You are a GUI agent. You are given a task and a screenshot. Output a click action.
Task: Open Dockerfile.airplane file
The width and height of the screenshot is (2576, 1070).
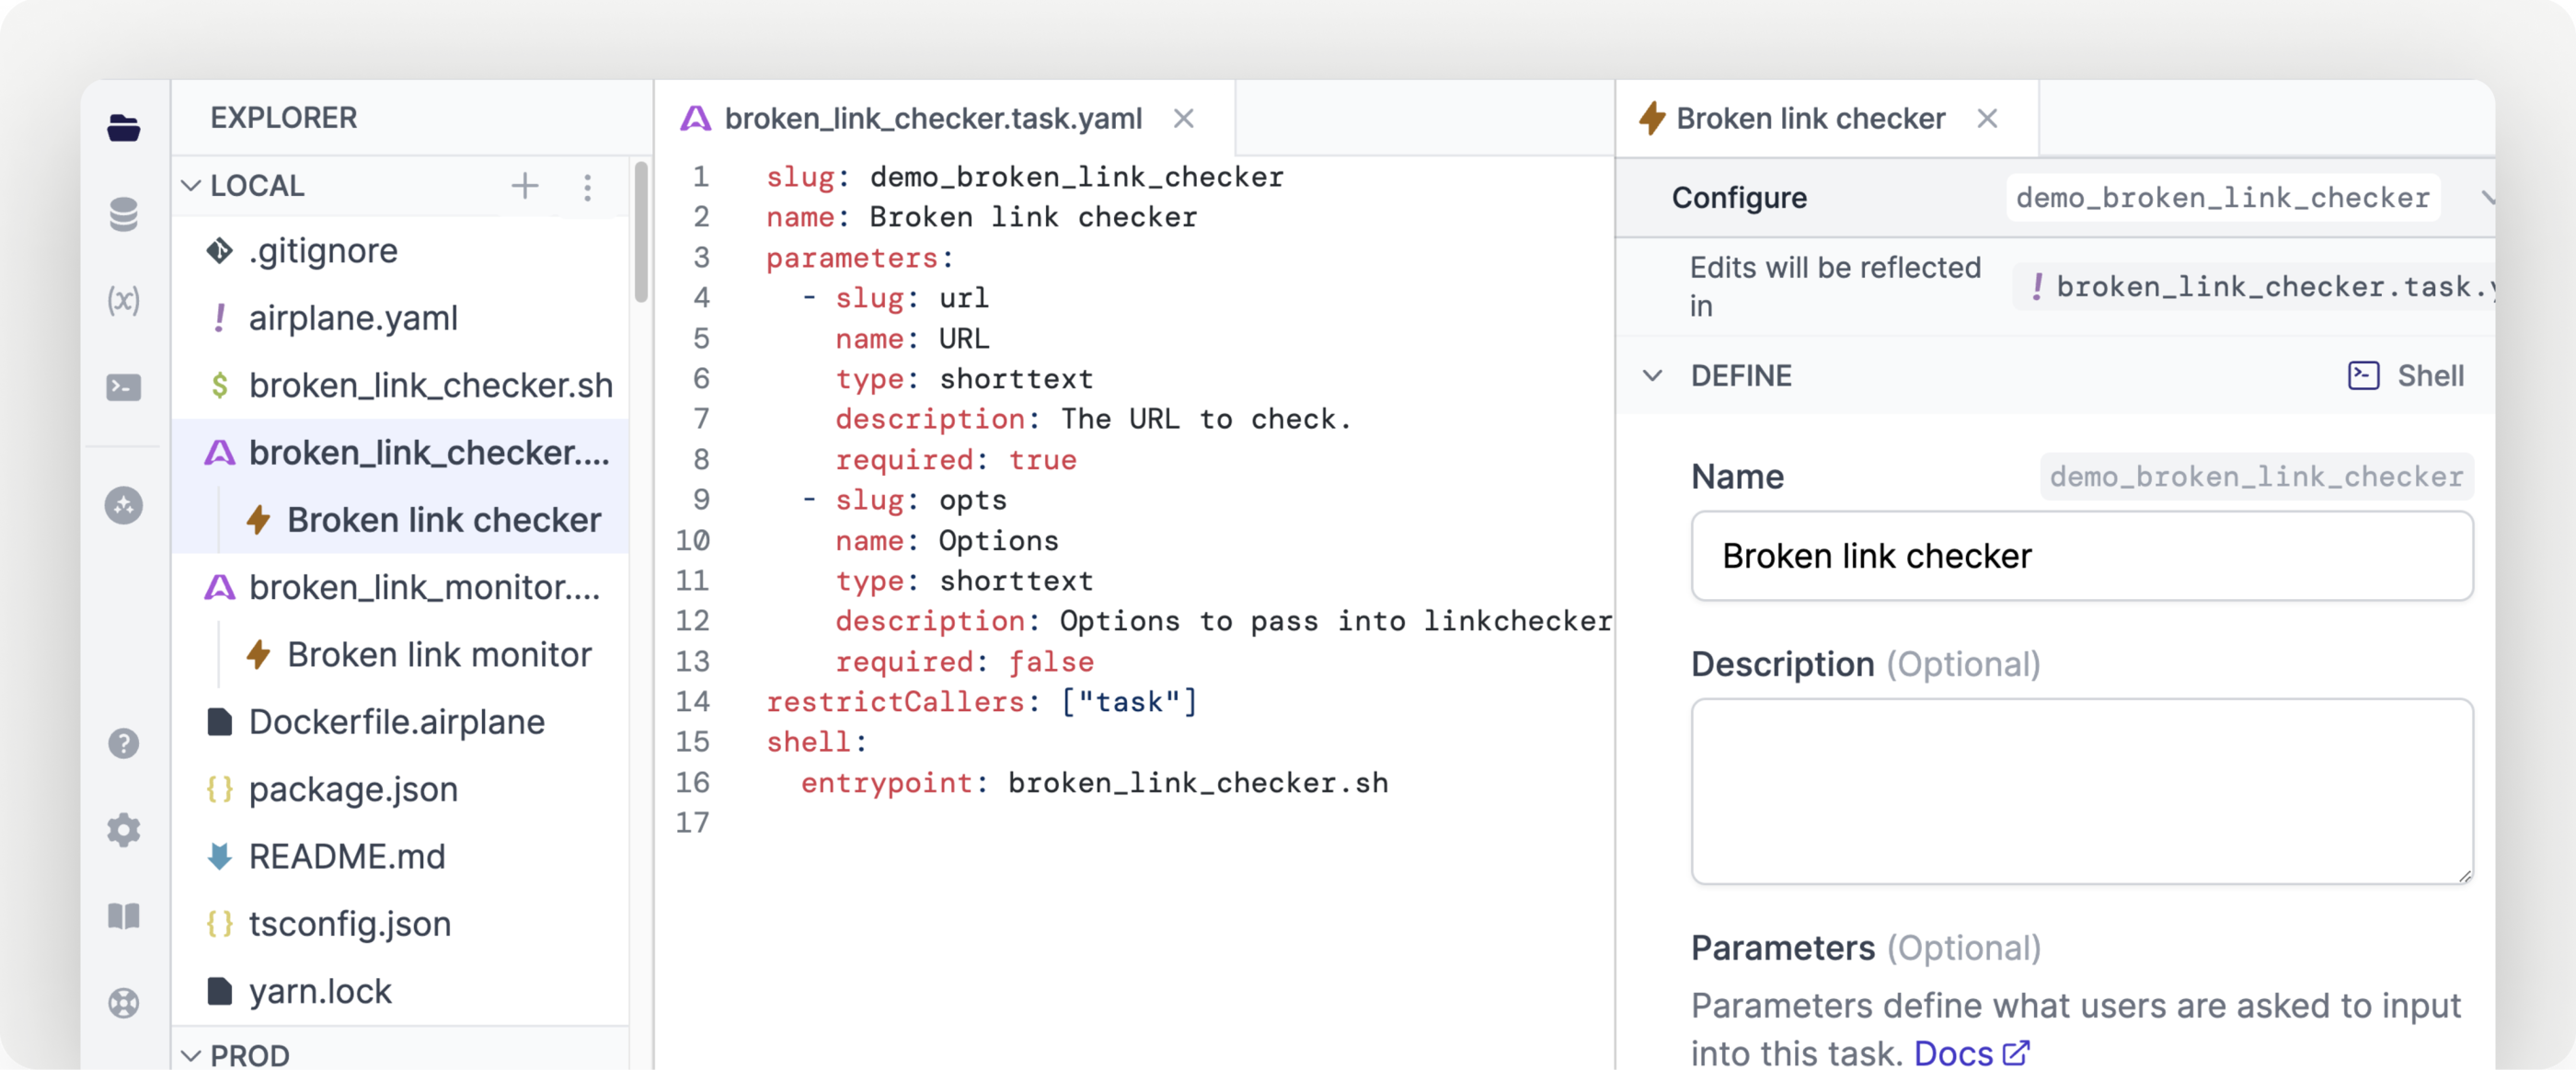[x=401, y=722]
